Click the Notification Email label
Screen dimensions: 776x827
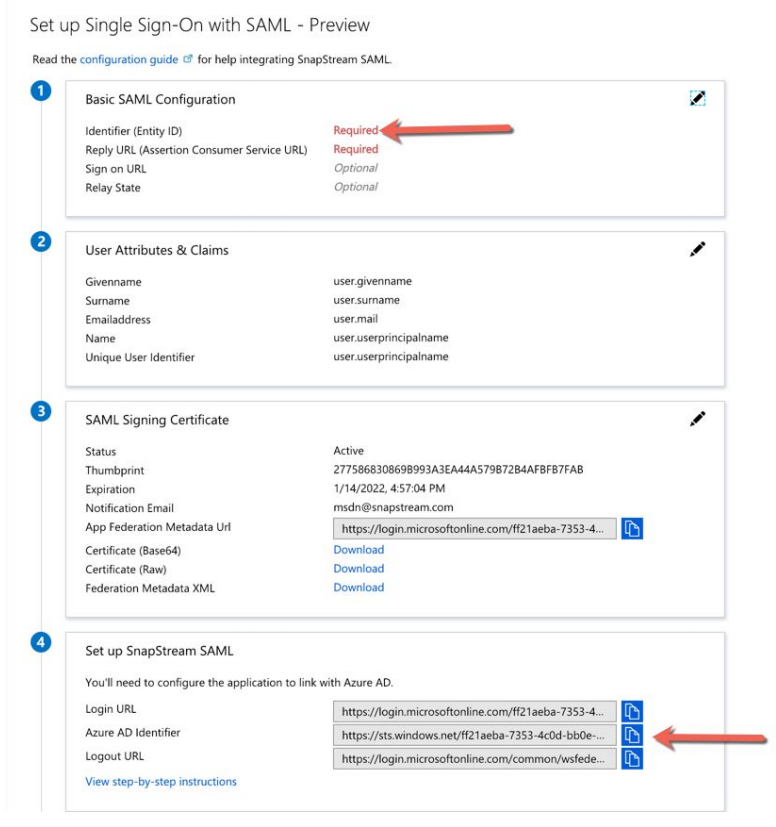pos(129,508)
